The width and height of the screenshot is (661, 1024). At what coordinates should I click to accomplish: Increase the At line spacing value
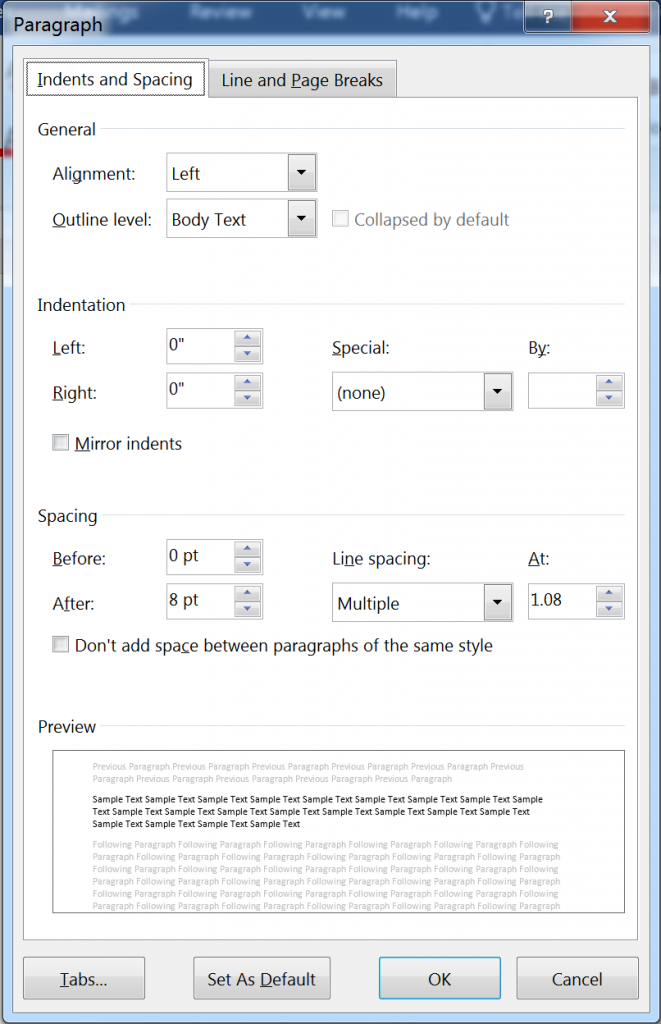(x=609, y=593)
